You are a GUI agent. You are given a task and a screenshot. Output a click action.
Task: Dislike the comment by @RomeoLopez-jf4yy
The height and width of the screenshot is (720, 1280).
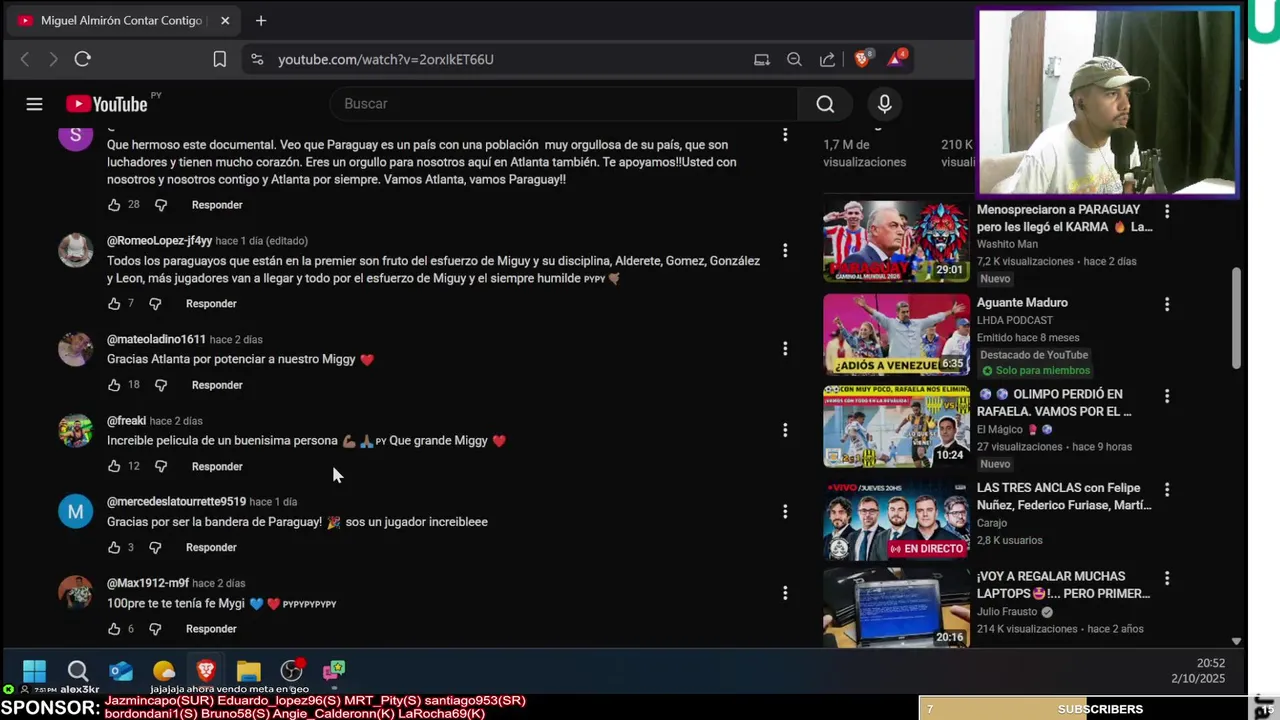coord(155,303)
